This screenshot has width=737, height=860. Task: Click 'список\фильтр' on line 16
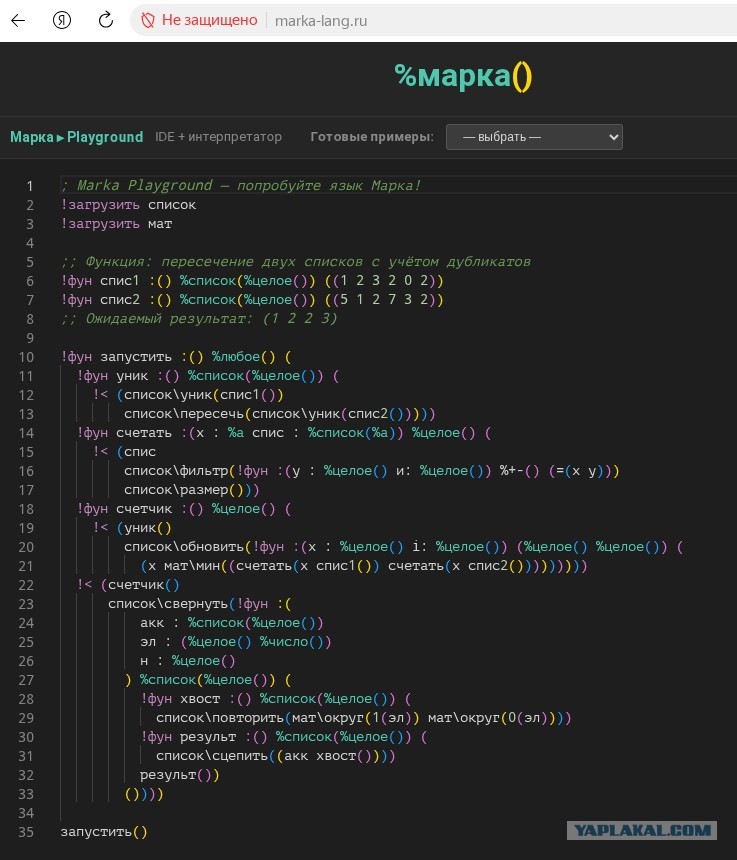click(x=176, y=471)
